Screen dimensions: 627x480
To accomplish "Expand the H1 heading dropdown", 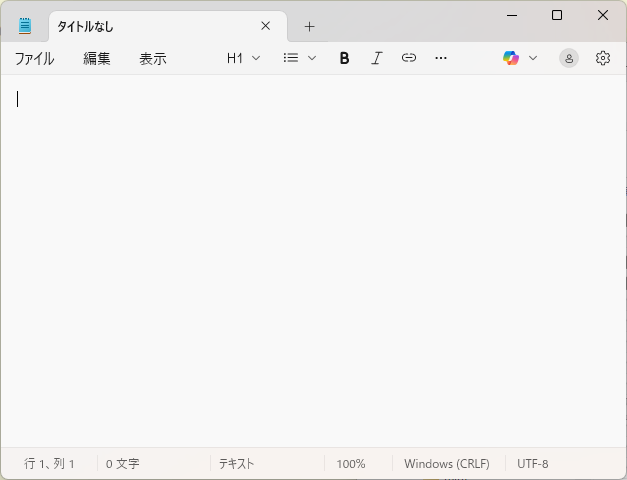I will click(243, 58).
